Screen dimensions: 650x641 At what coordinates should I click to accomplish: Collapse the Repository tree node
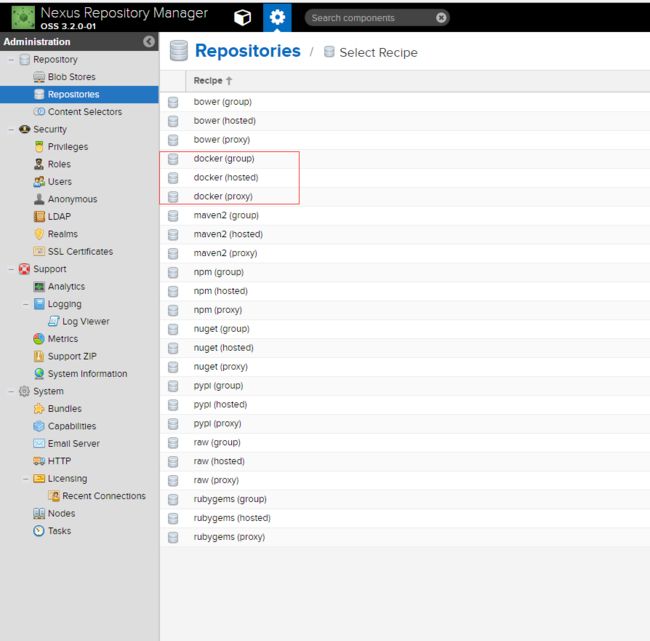[11, 60]
